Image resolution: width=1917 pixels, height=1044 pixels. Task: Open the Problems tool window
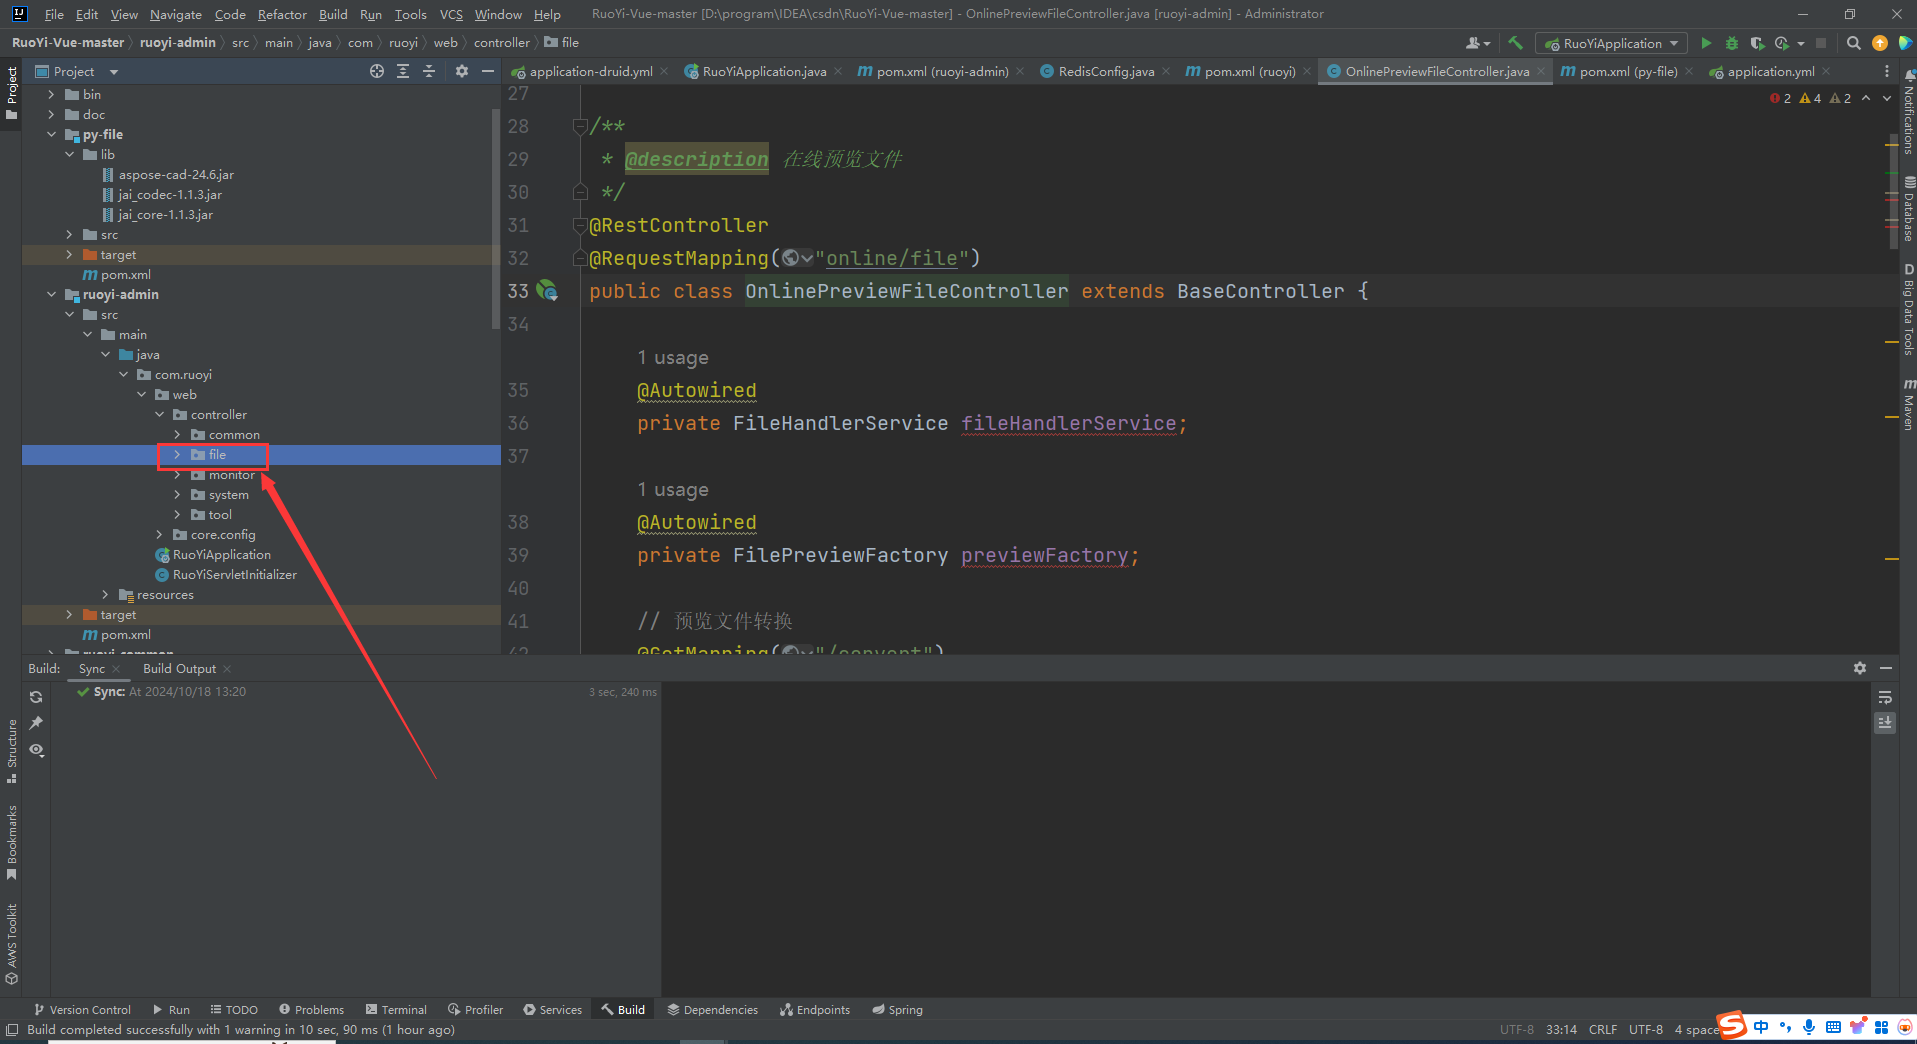point(311,1010)
